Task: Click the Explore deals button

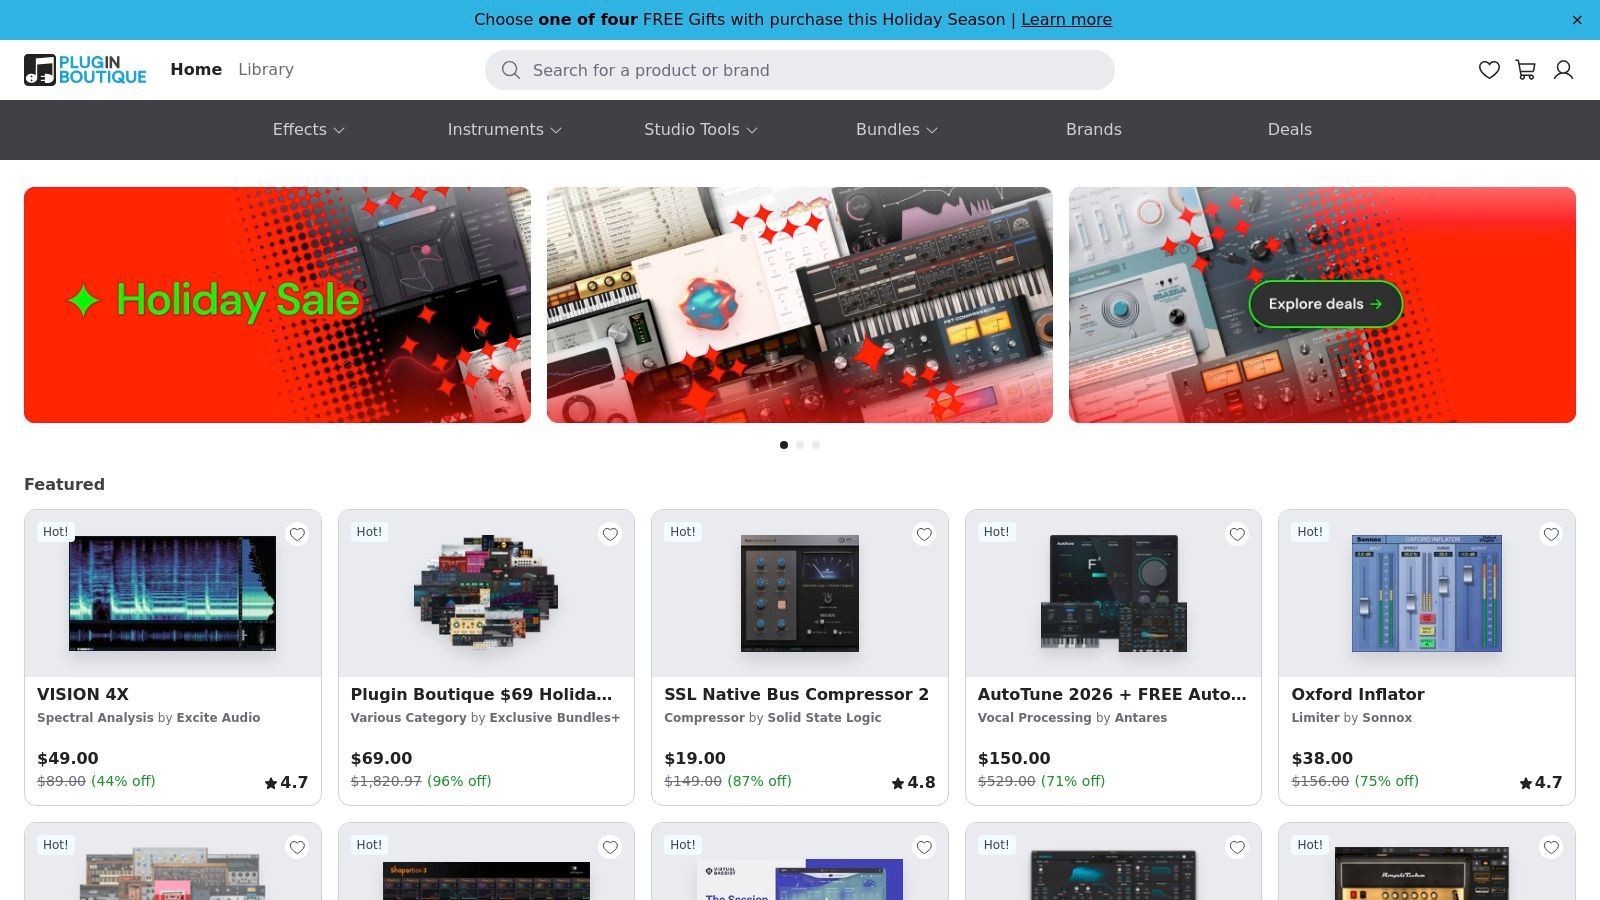Action: coord(1325,304)
